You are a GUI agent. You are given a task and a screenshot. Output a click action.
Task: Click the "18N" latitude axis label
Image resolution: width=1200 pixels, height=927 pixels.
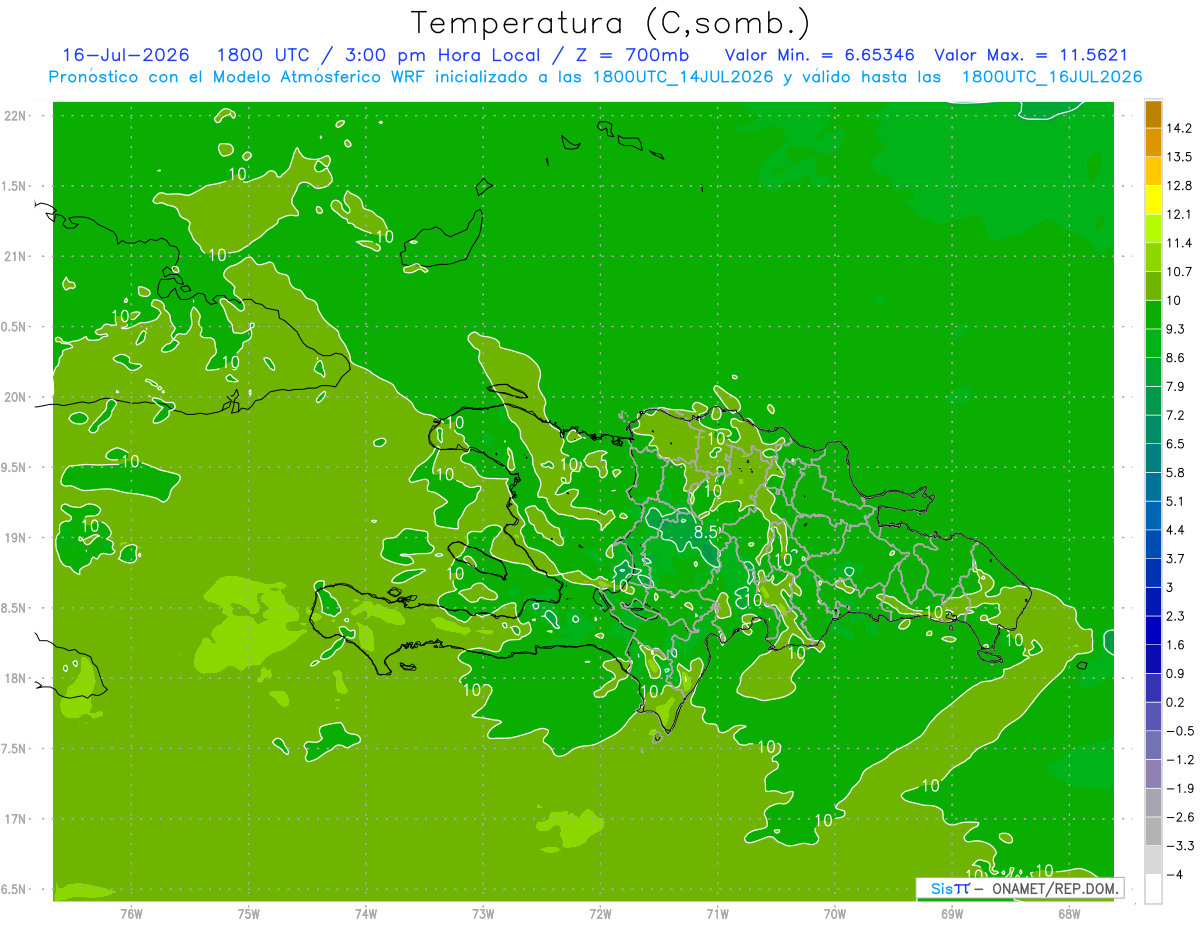point(17,679)
